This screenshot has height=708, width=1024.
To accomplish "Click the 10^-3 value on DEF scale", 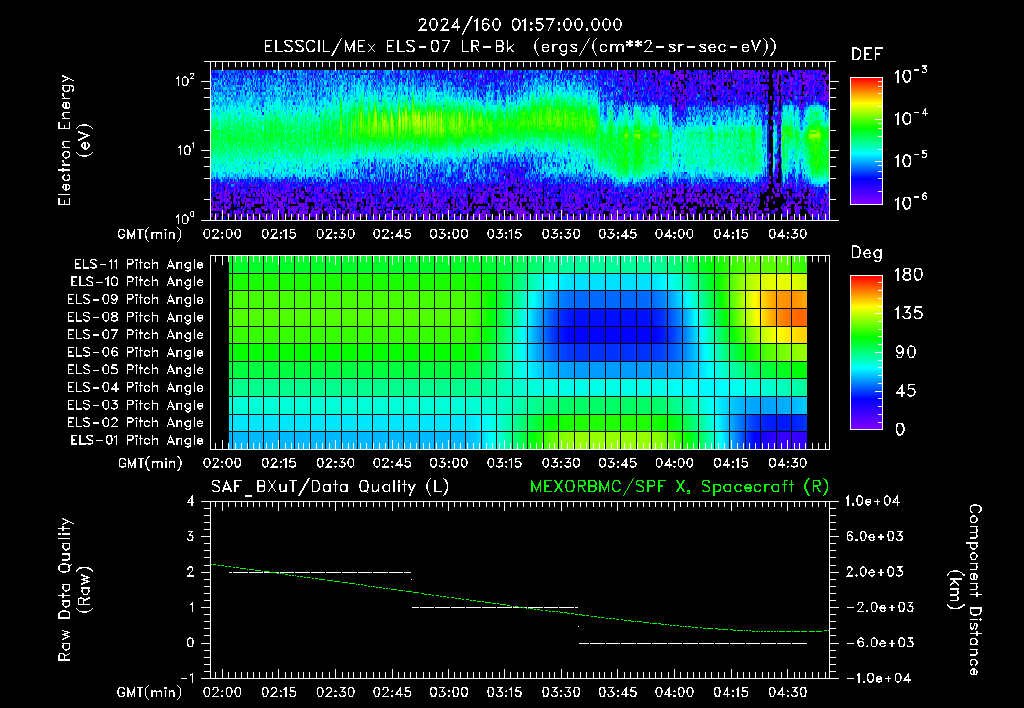I will point(910,76).
